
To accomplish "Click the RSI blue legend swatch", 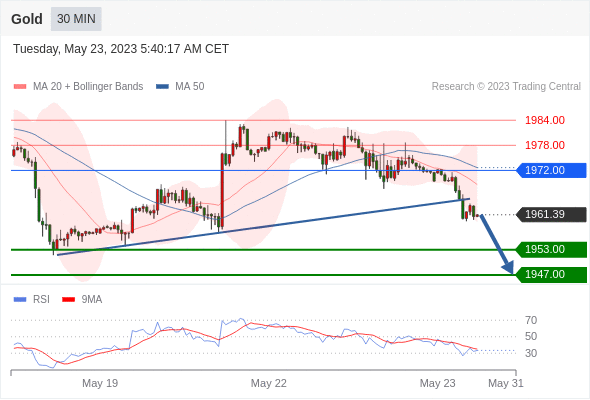I will click(20, 300).
